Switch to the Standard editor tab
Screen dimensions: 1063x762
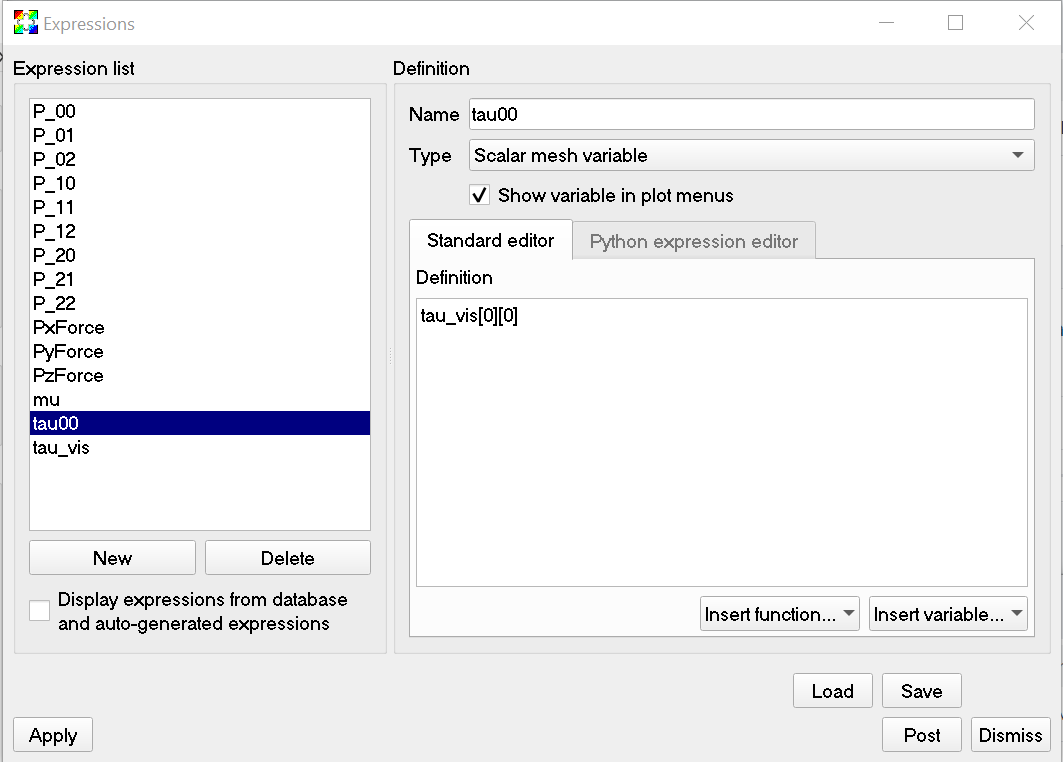tap(491, 240)
